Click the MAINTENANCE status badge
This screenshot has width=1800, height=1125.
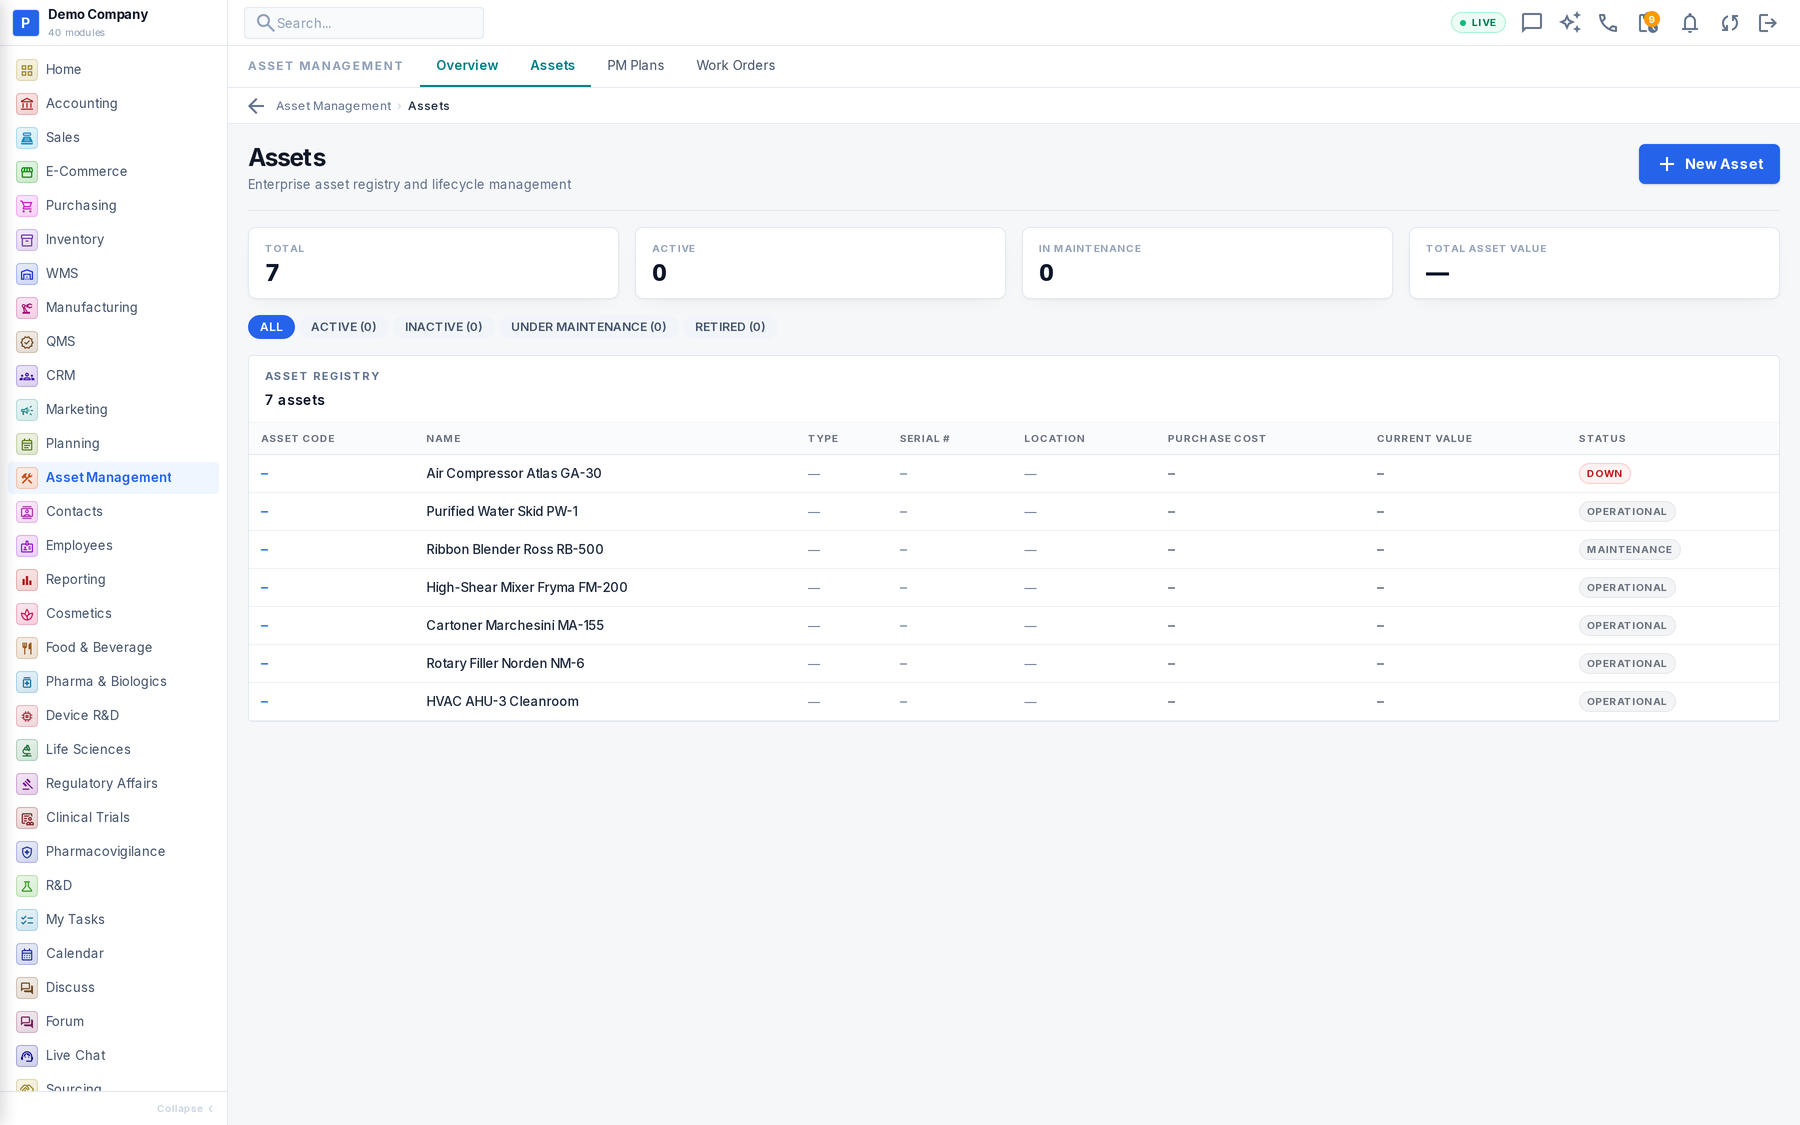pyautogui.click(x=1629, y=550)
